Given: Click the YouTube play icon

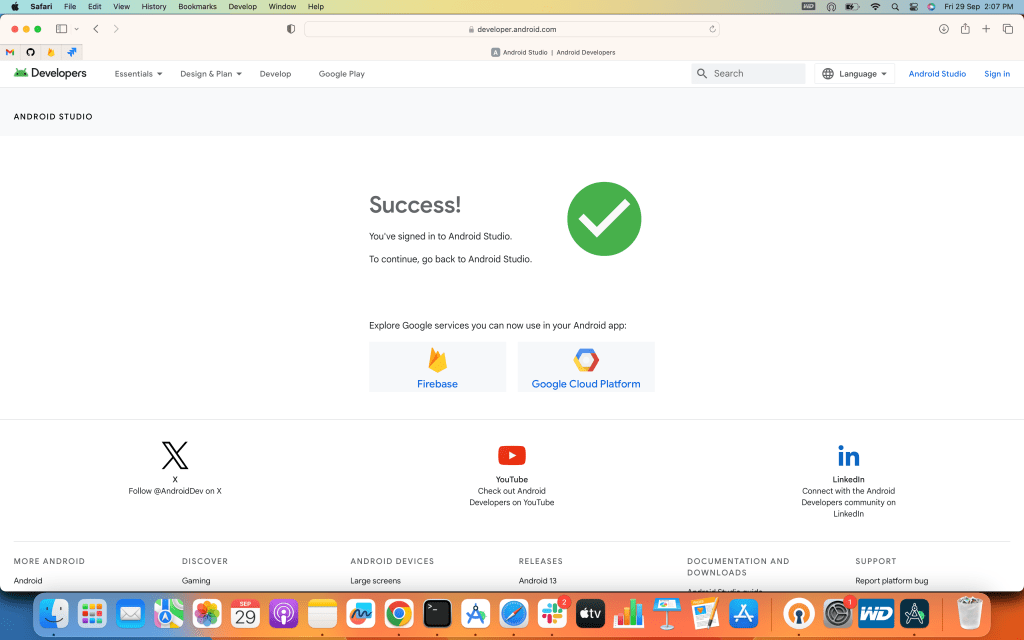Looking at the screenshot, I should (511, 456).
